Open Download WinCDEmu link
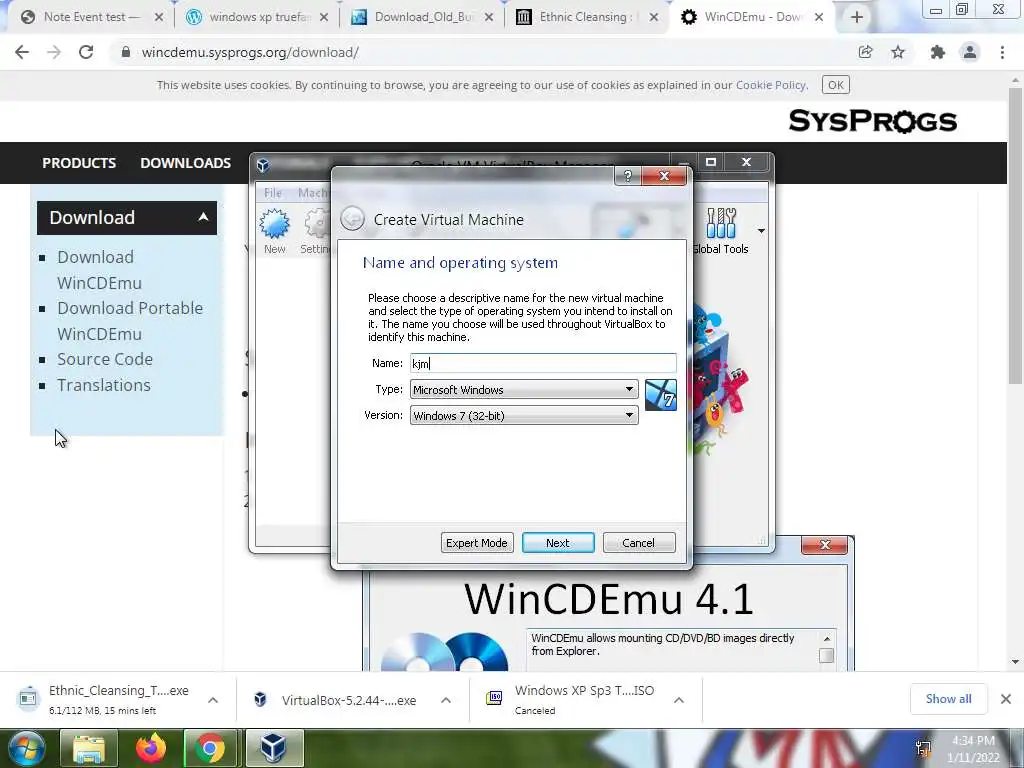1024x768 pixels. 99,270
